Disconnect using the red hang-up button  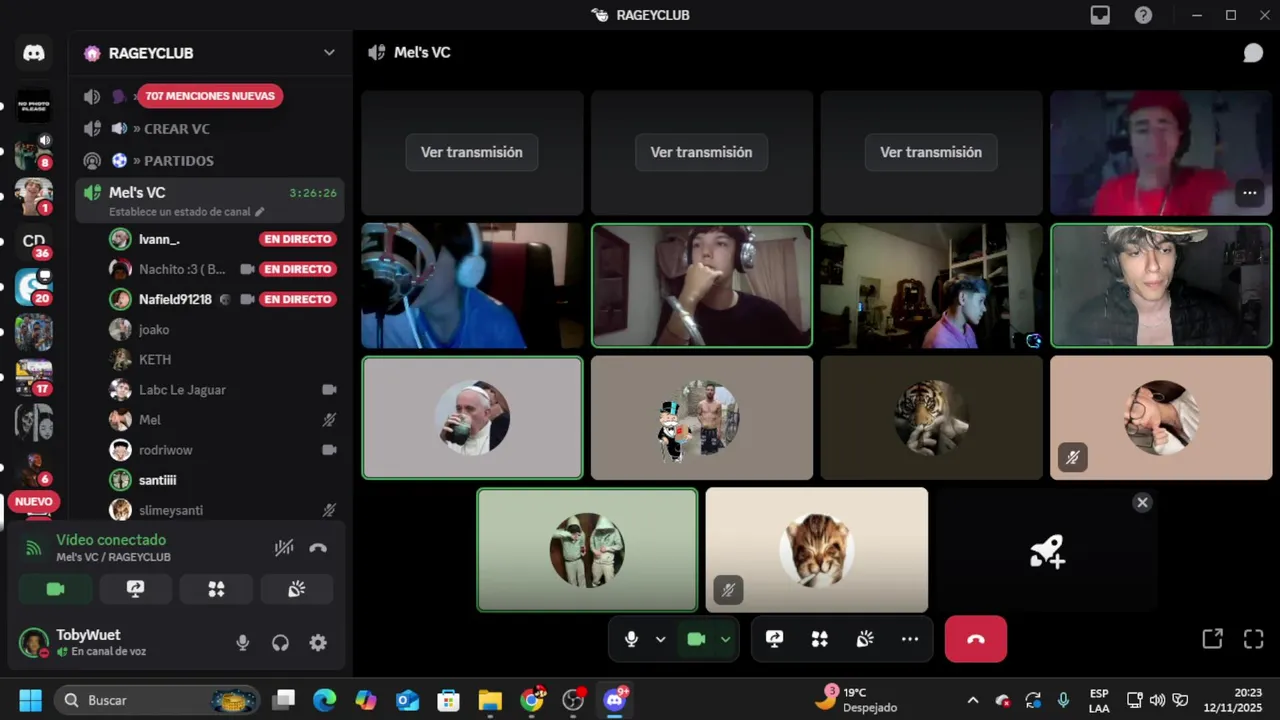pyautogui.click(x=976, y=639)
